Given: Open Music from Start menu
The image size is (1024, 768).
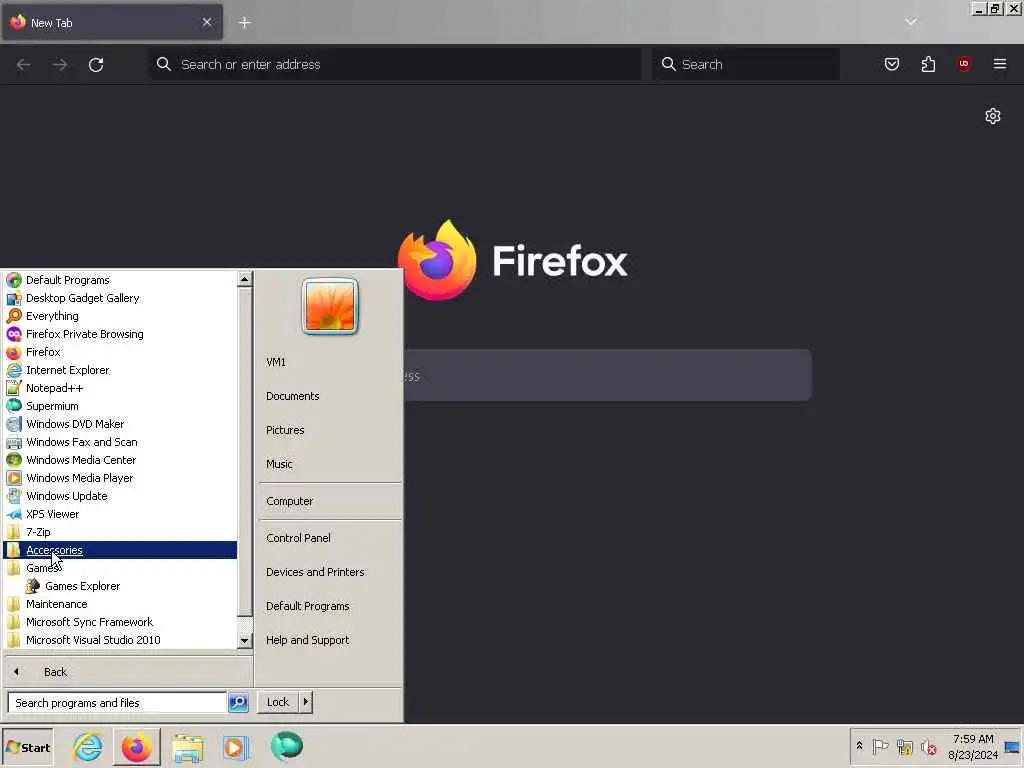Looking at the screenshot, I should point(330,464).
